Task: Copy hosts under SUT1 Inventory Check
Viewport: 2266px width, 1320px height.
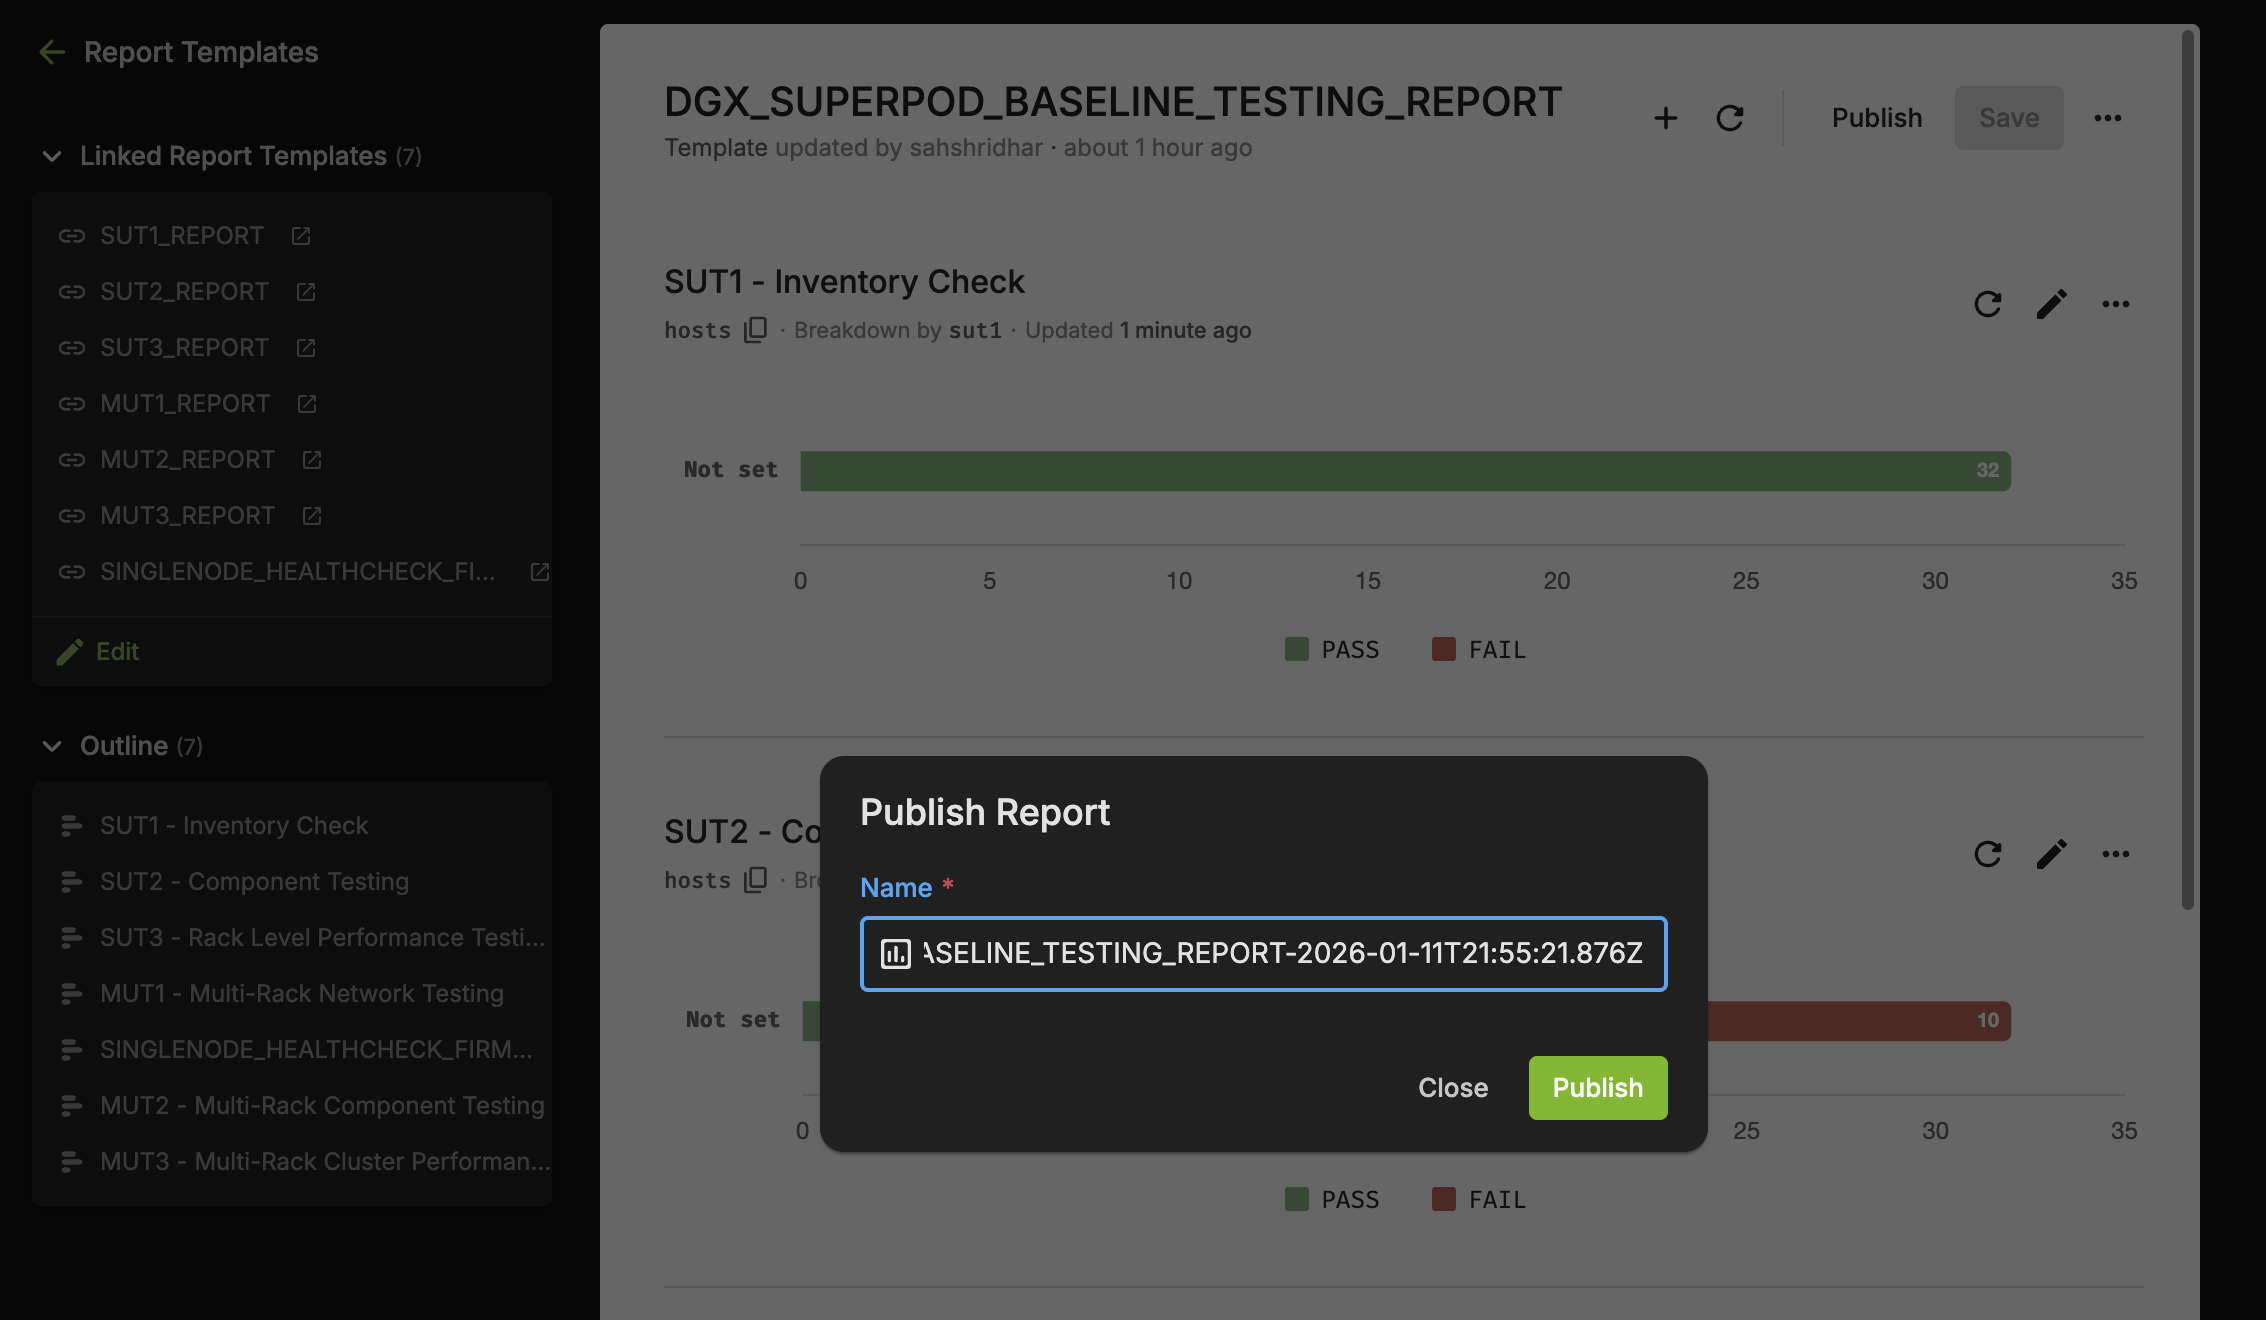Action: point(756,330)
